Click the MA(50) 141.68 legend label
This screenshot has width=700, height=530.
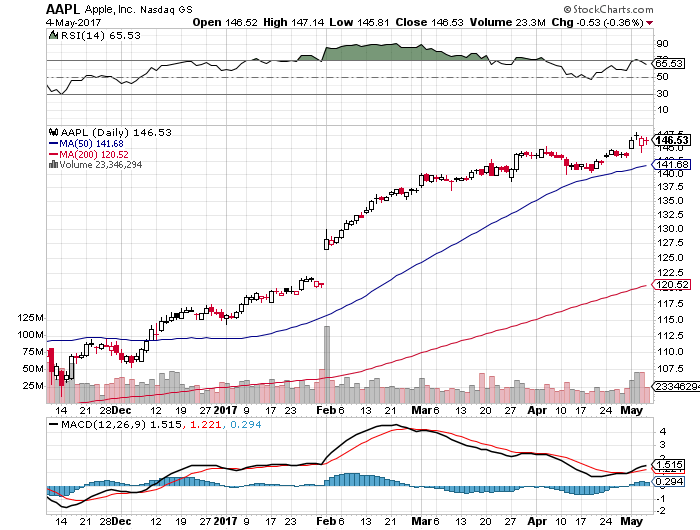click(92, 144)
